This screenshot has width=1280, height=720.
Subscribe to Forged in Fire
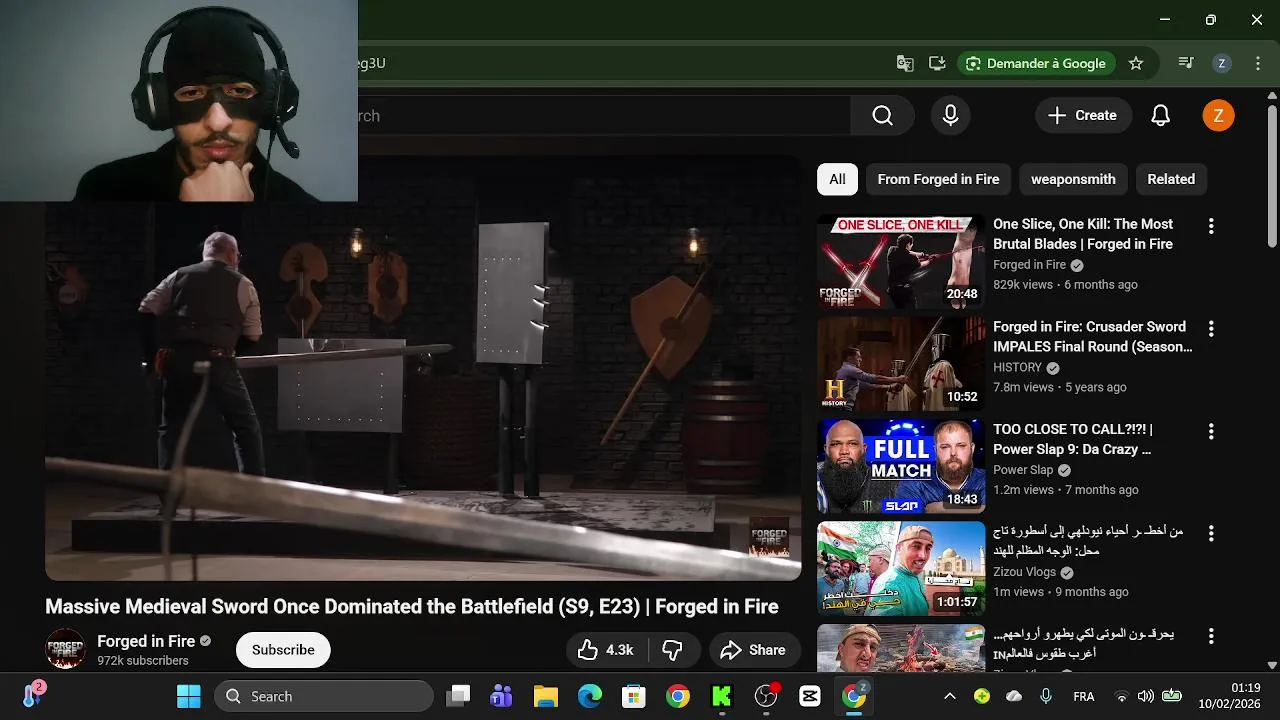[x=283, y=650]
